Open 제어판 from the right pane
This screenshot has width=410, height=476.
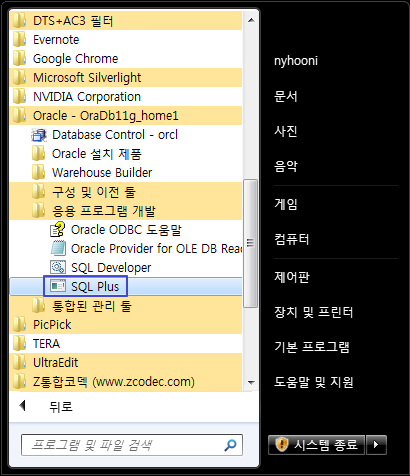292,277
